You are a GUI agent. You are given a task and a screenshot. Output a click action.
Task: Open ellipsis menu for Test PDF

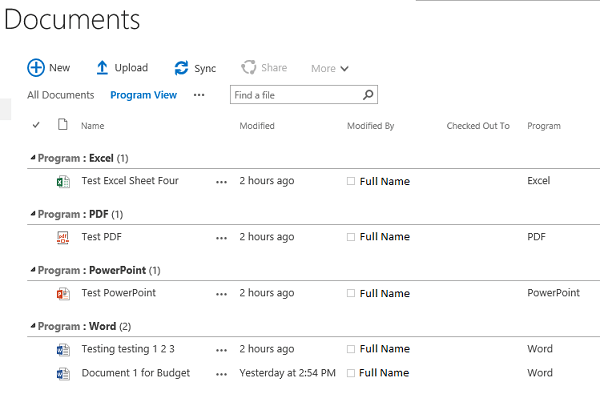coord(221,238)
